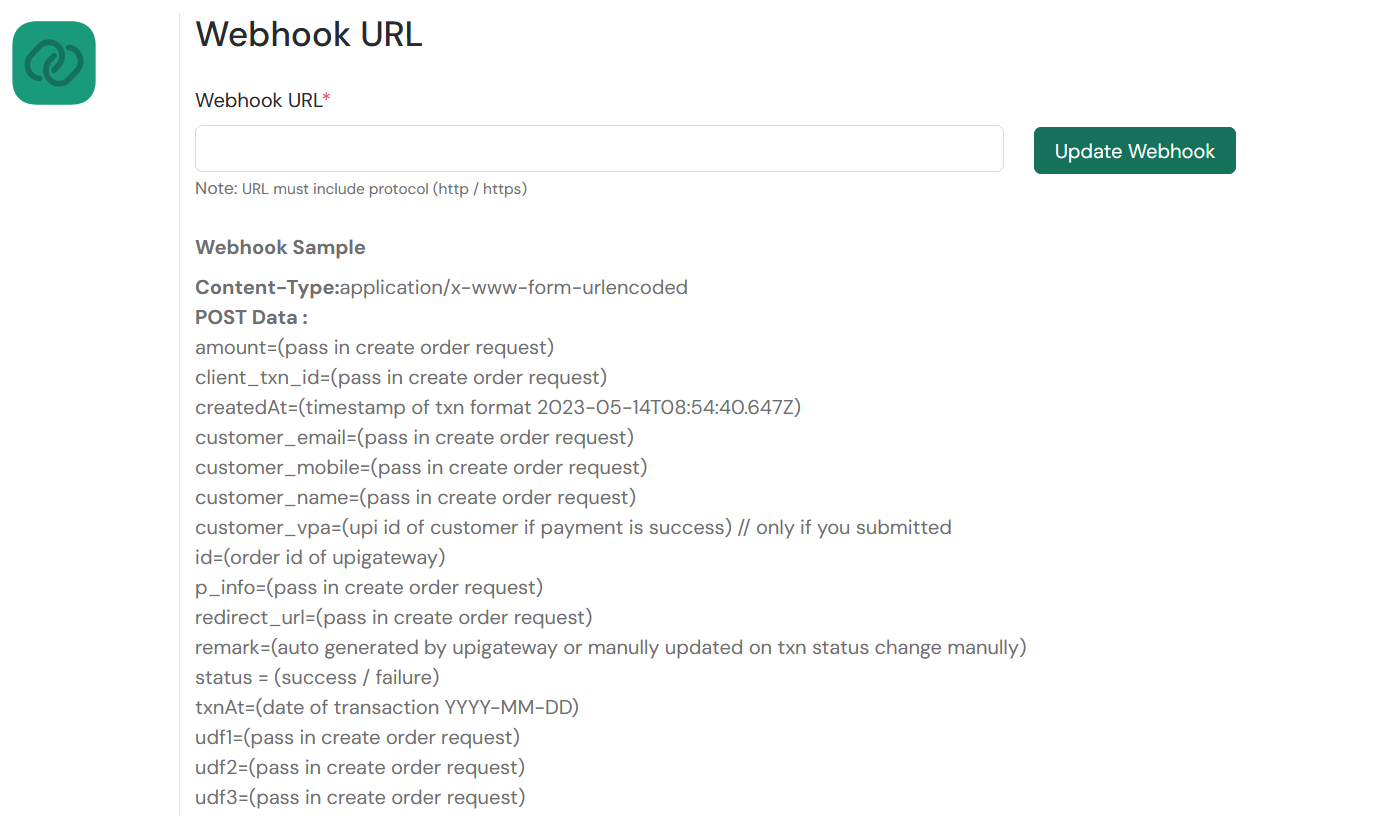Click the amount parameter line
The image size is (1379, 816).
tap(374, 348)
